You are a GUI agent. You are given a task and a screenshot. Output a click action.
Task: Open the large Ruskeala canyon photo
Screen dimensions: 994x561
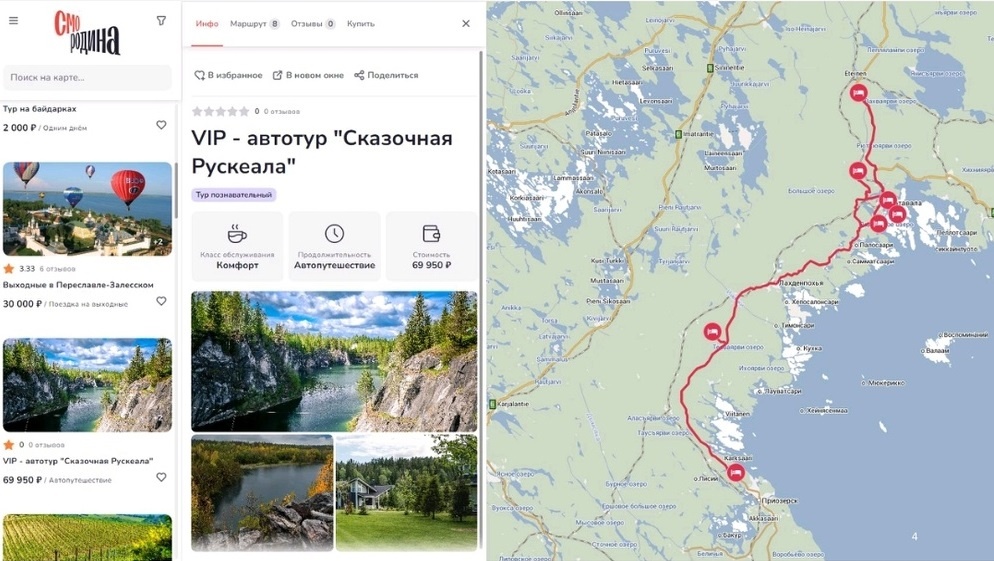point(334,361)
